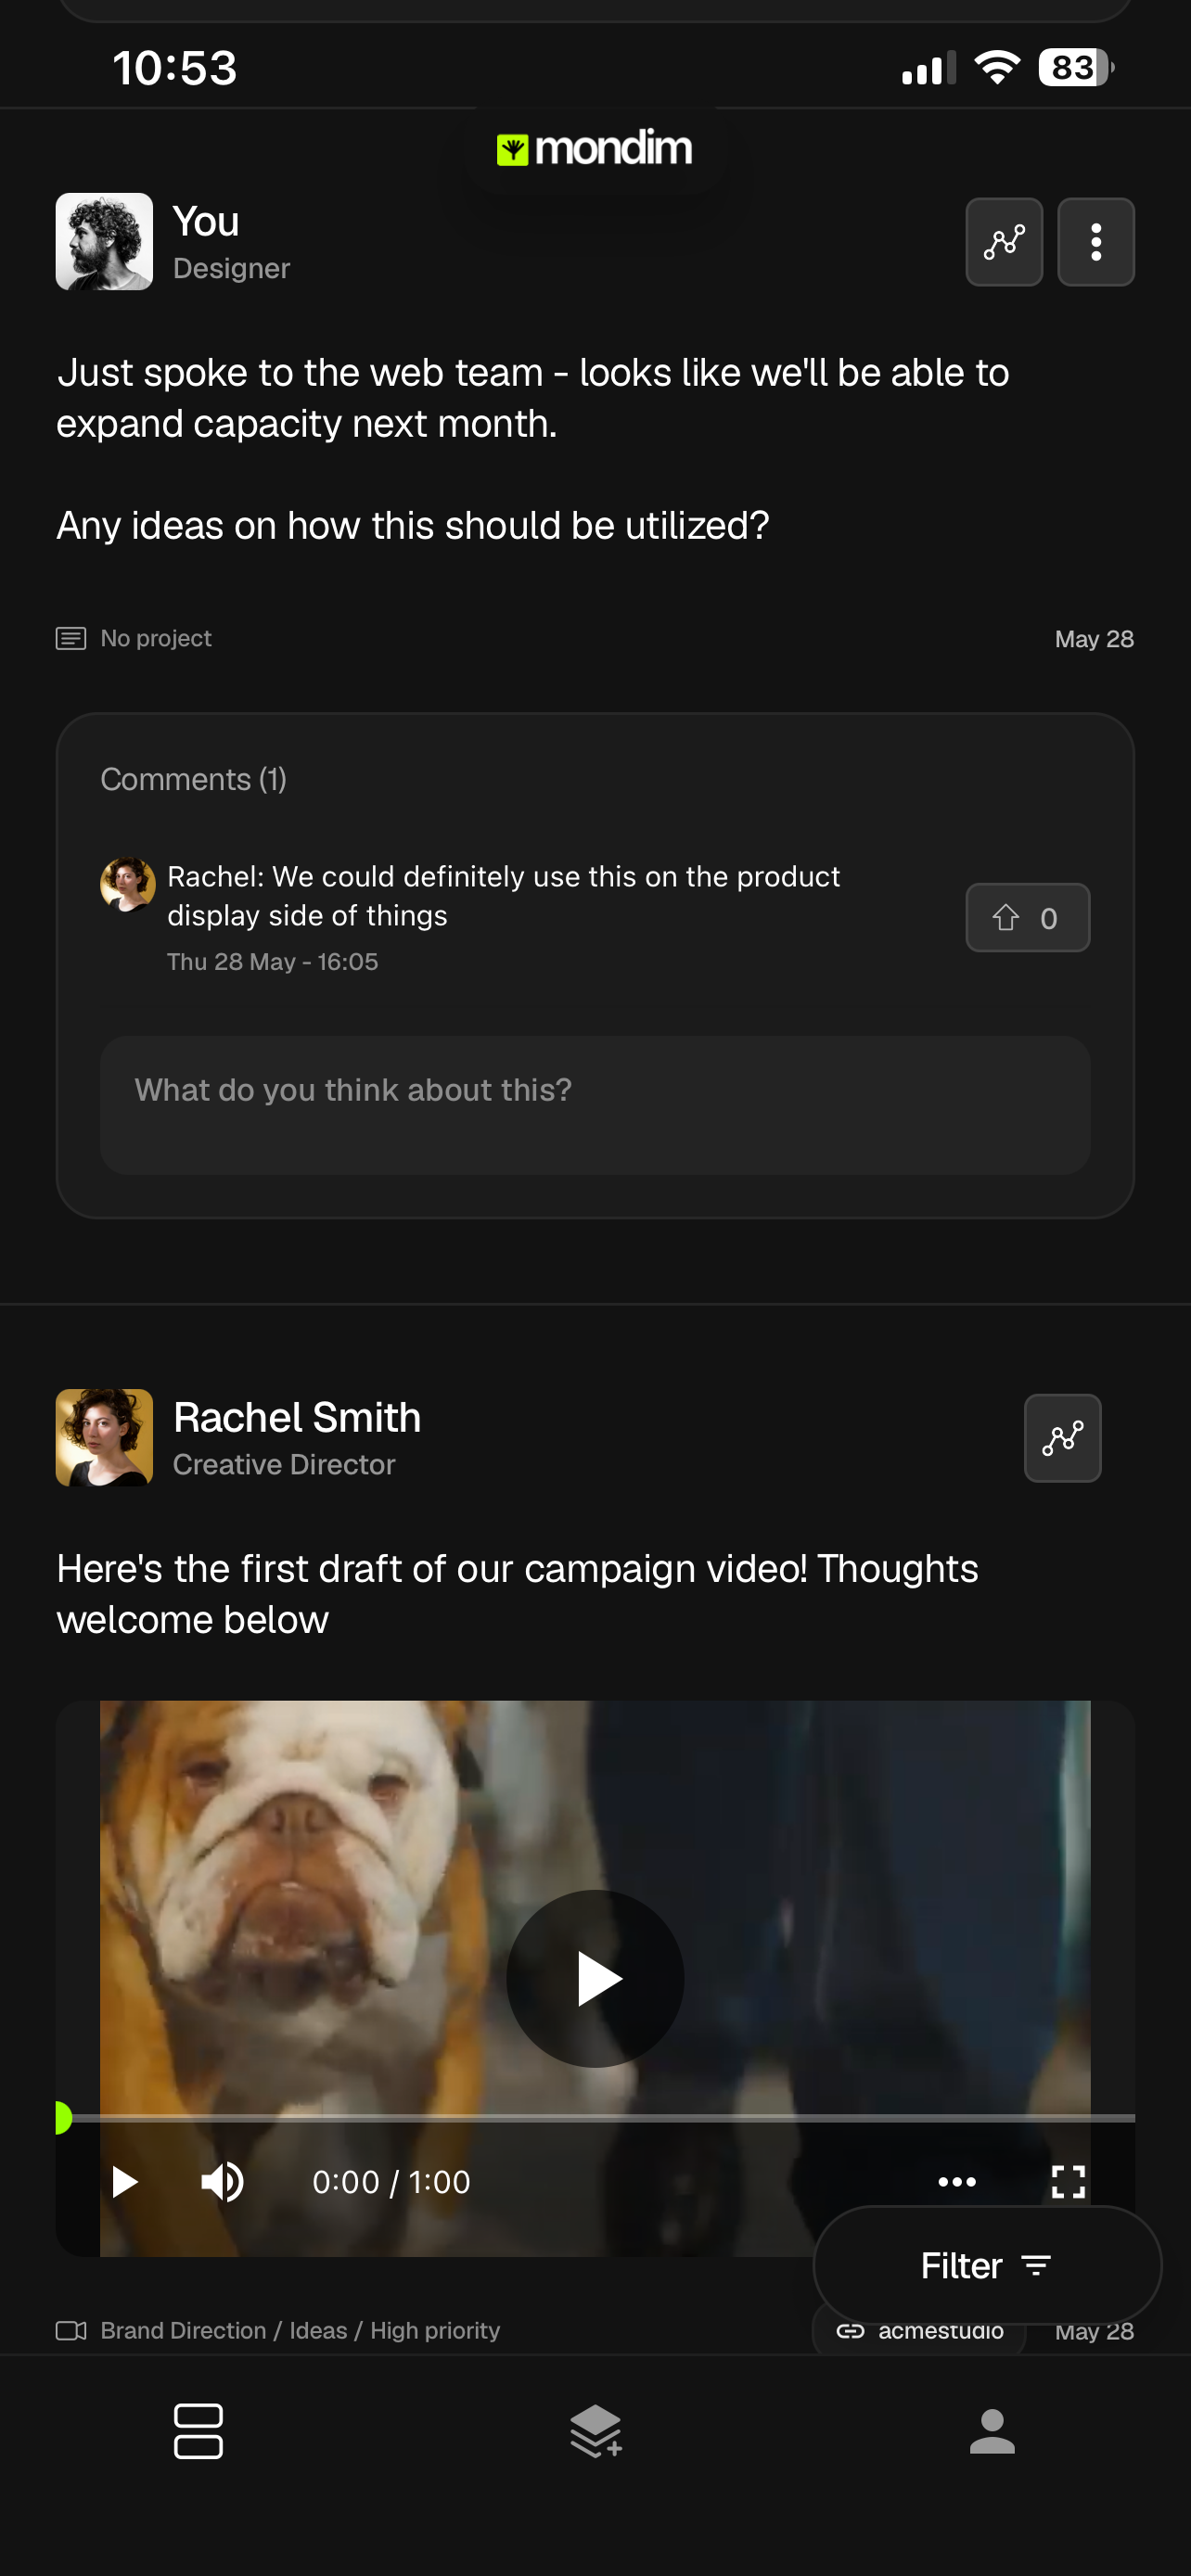Screen dimensions: 1191x2576
Task: Open the three-dot options menu on your post
Action: pos(1096,242)
